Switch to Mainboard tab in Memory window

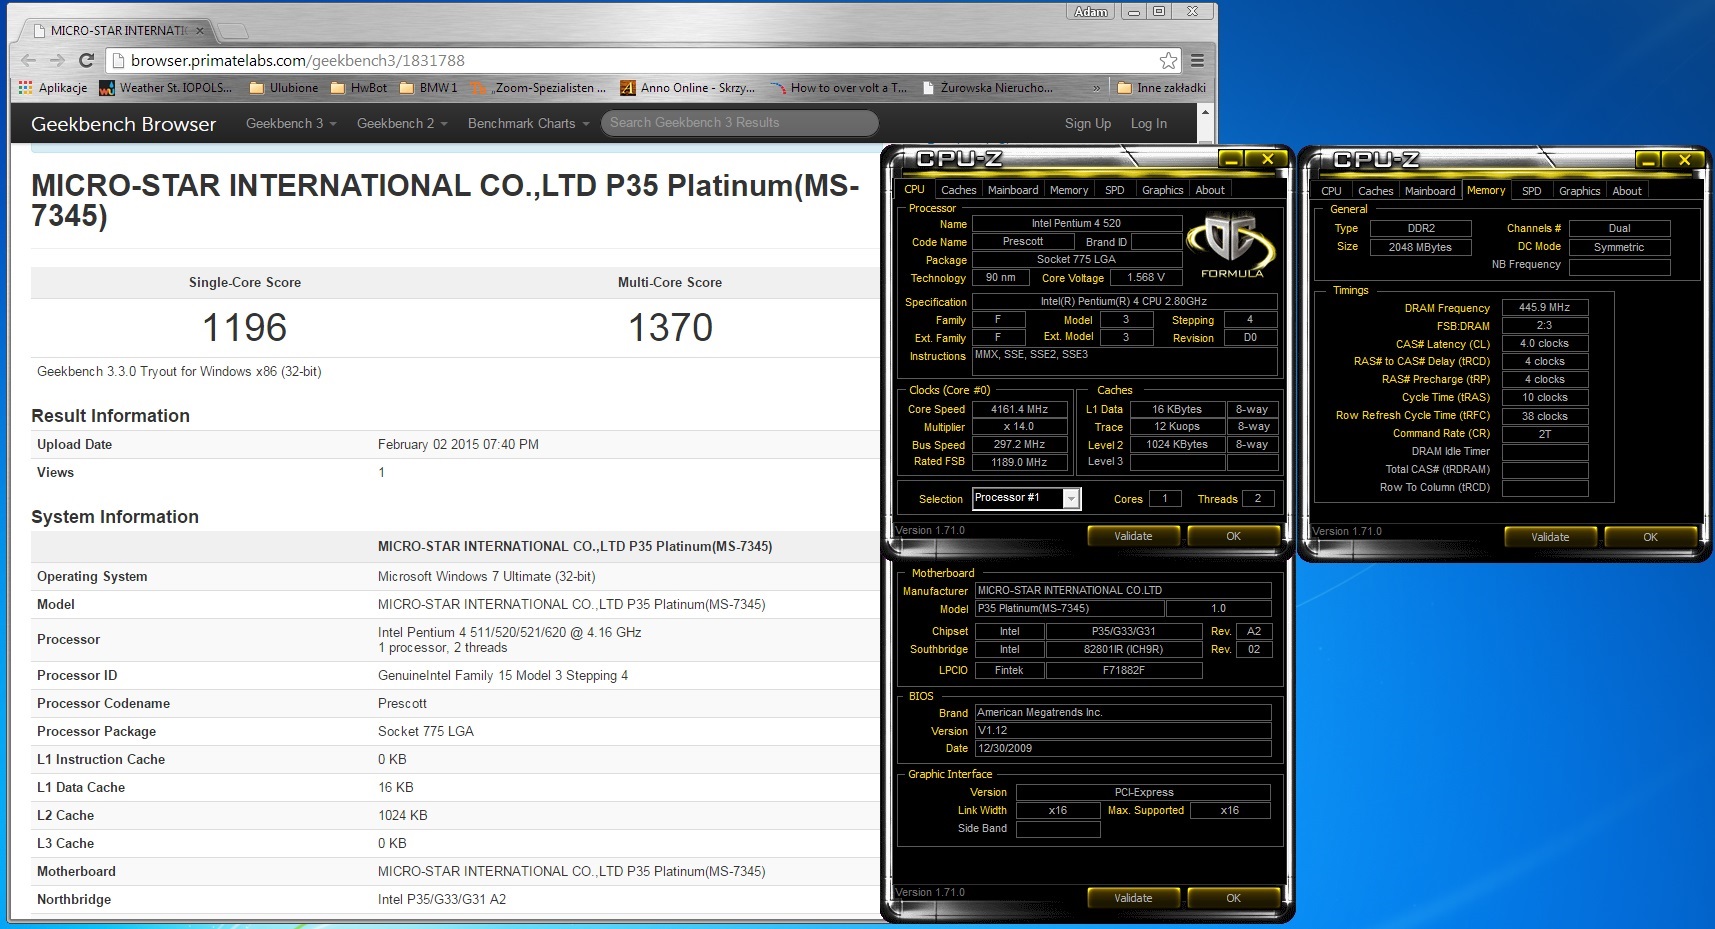(1430, 191)
